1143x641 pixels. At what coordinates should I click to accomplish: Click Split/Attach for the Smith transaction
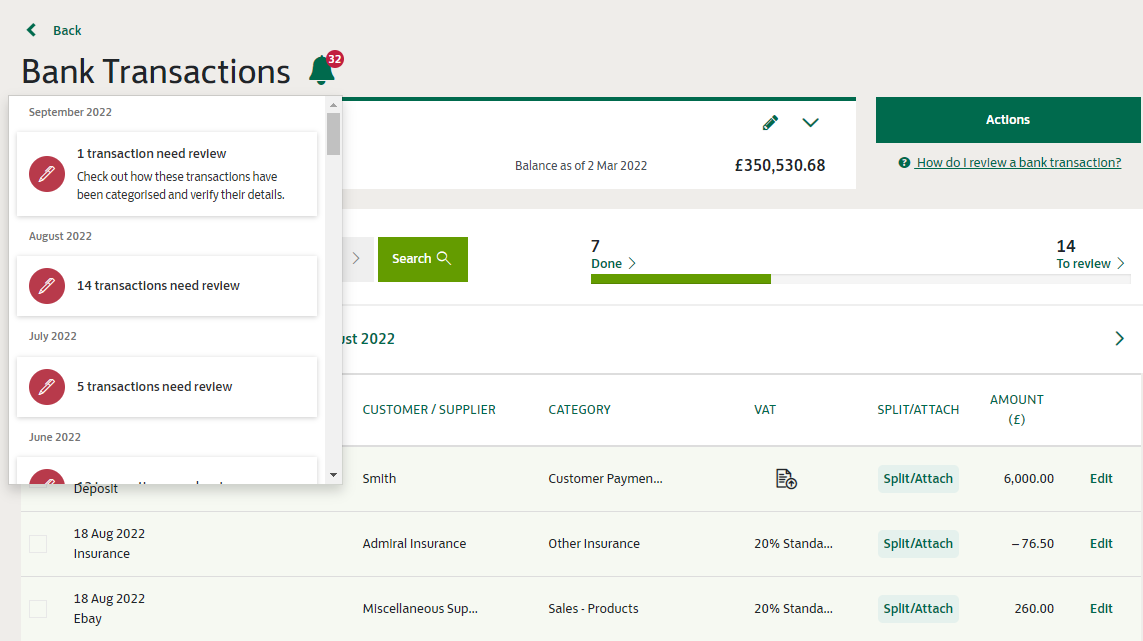(x=918, y=479)
